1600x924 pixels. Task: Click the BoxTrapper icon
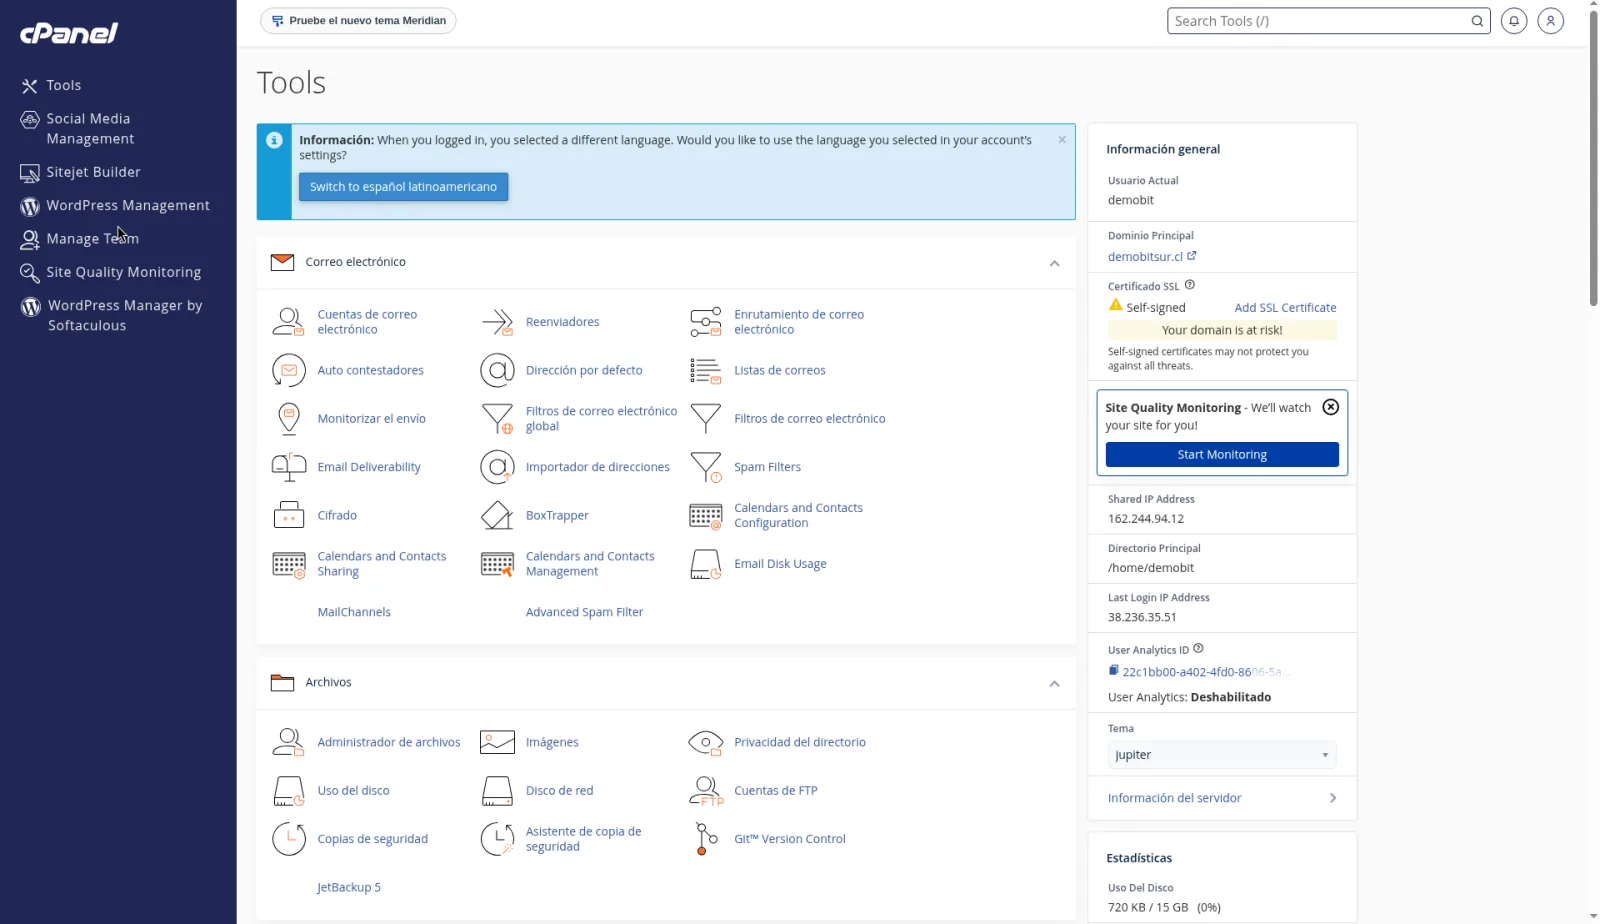click(x=497, y=516)
